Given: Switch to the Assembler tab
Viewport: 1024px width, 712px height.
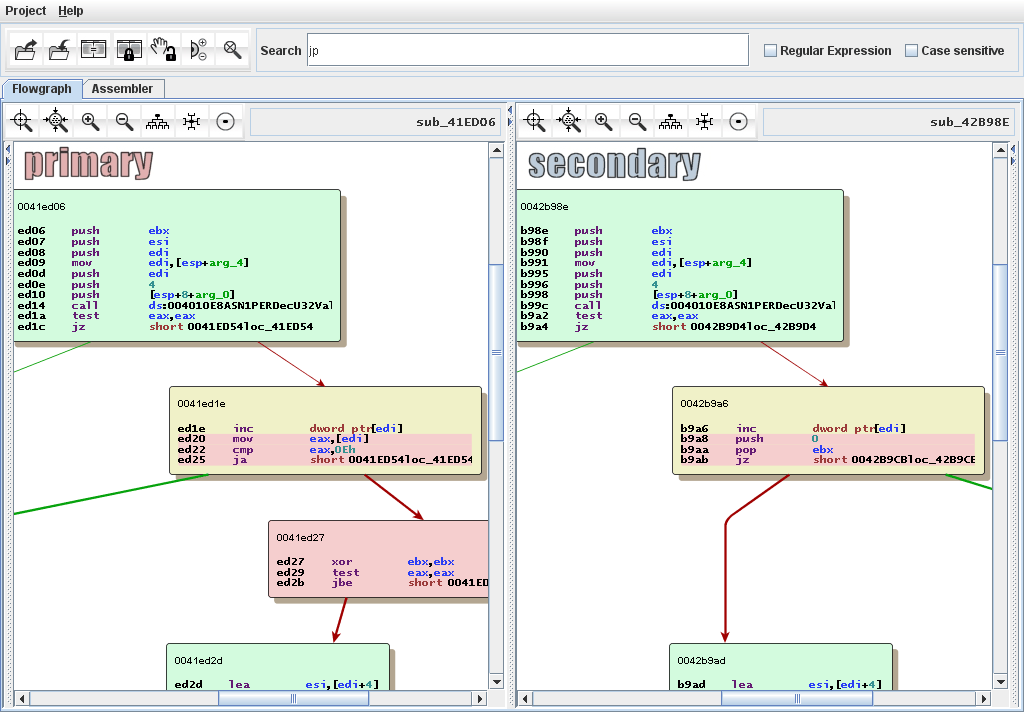Looking at the screenshot, I should coord(123,88).
